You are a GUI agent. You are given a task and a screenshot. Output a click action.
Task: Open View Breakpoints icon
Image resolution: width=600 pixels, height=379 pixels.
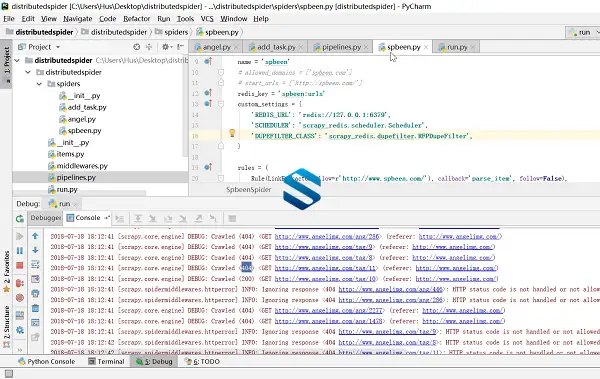point(20,283)
